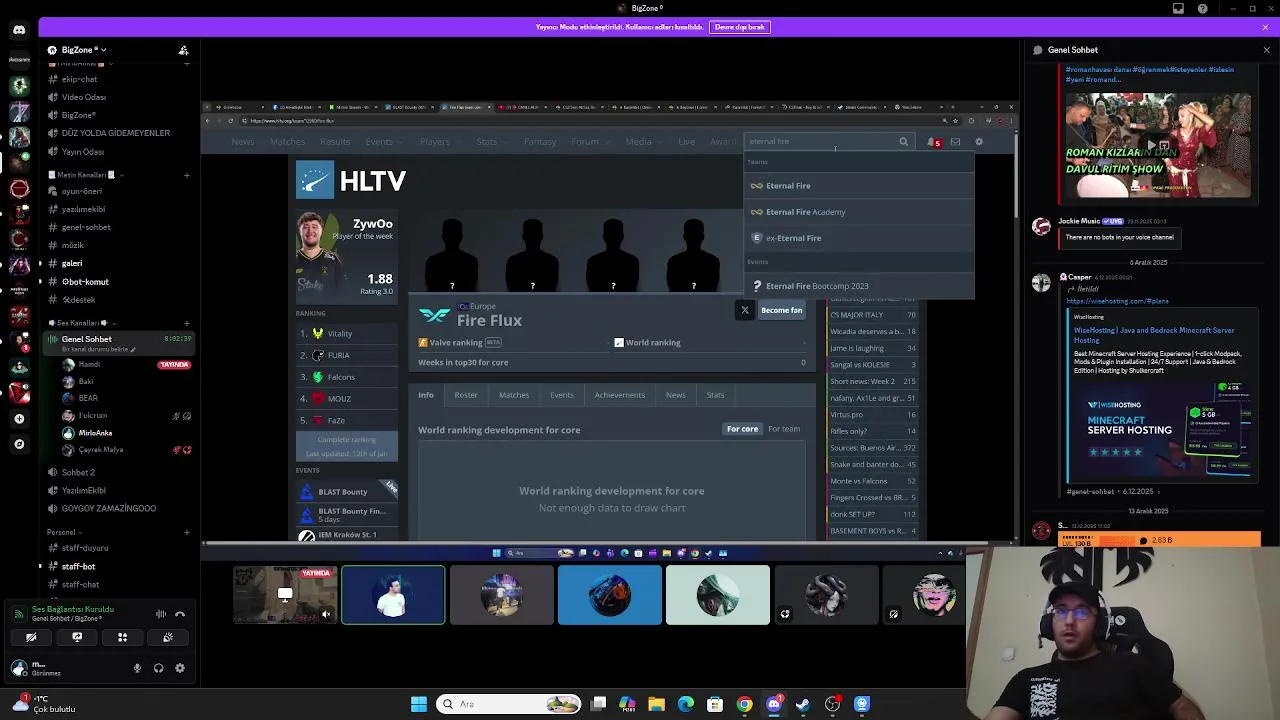Click the Roman Kızları video thumbnail
This screenshot has height=720, width=1280.
[1158, 145]
